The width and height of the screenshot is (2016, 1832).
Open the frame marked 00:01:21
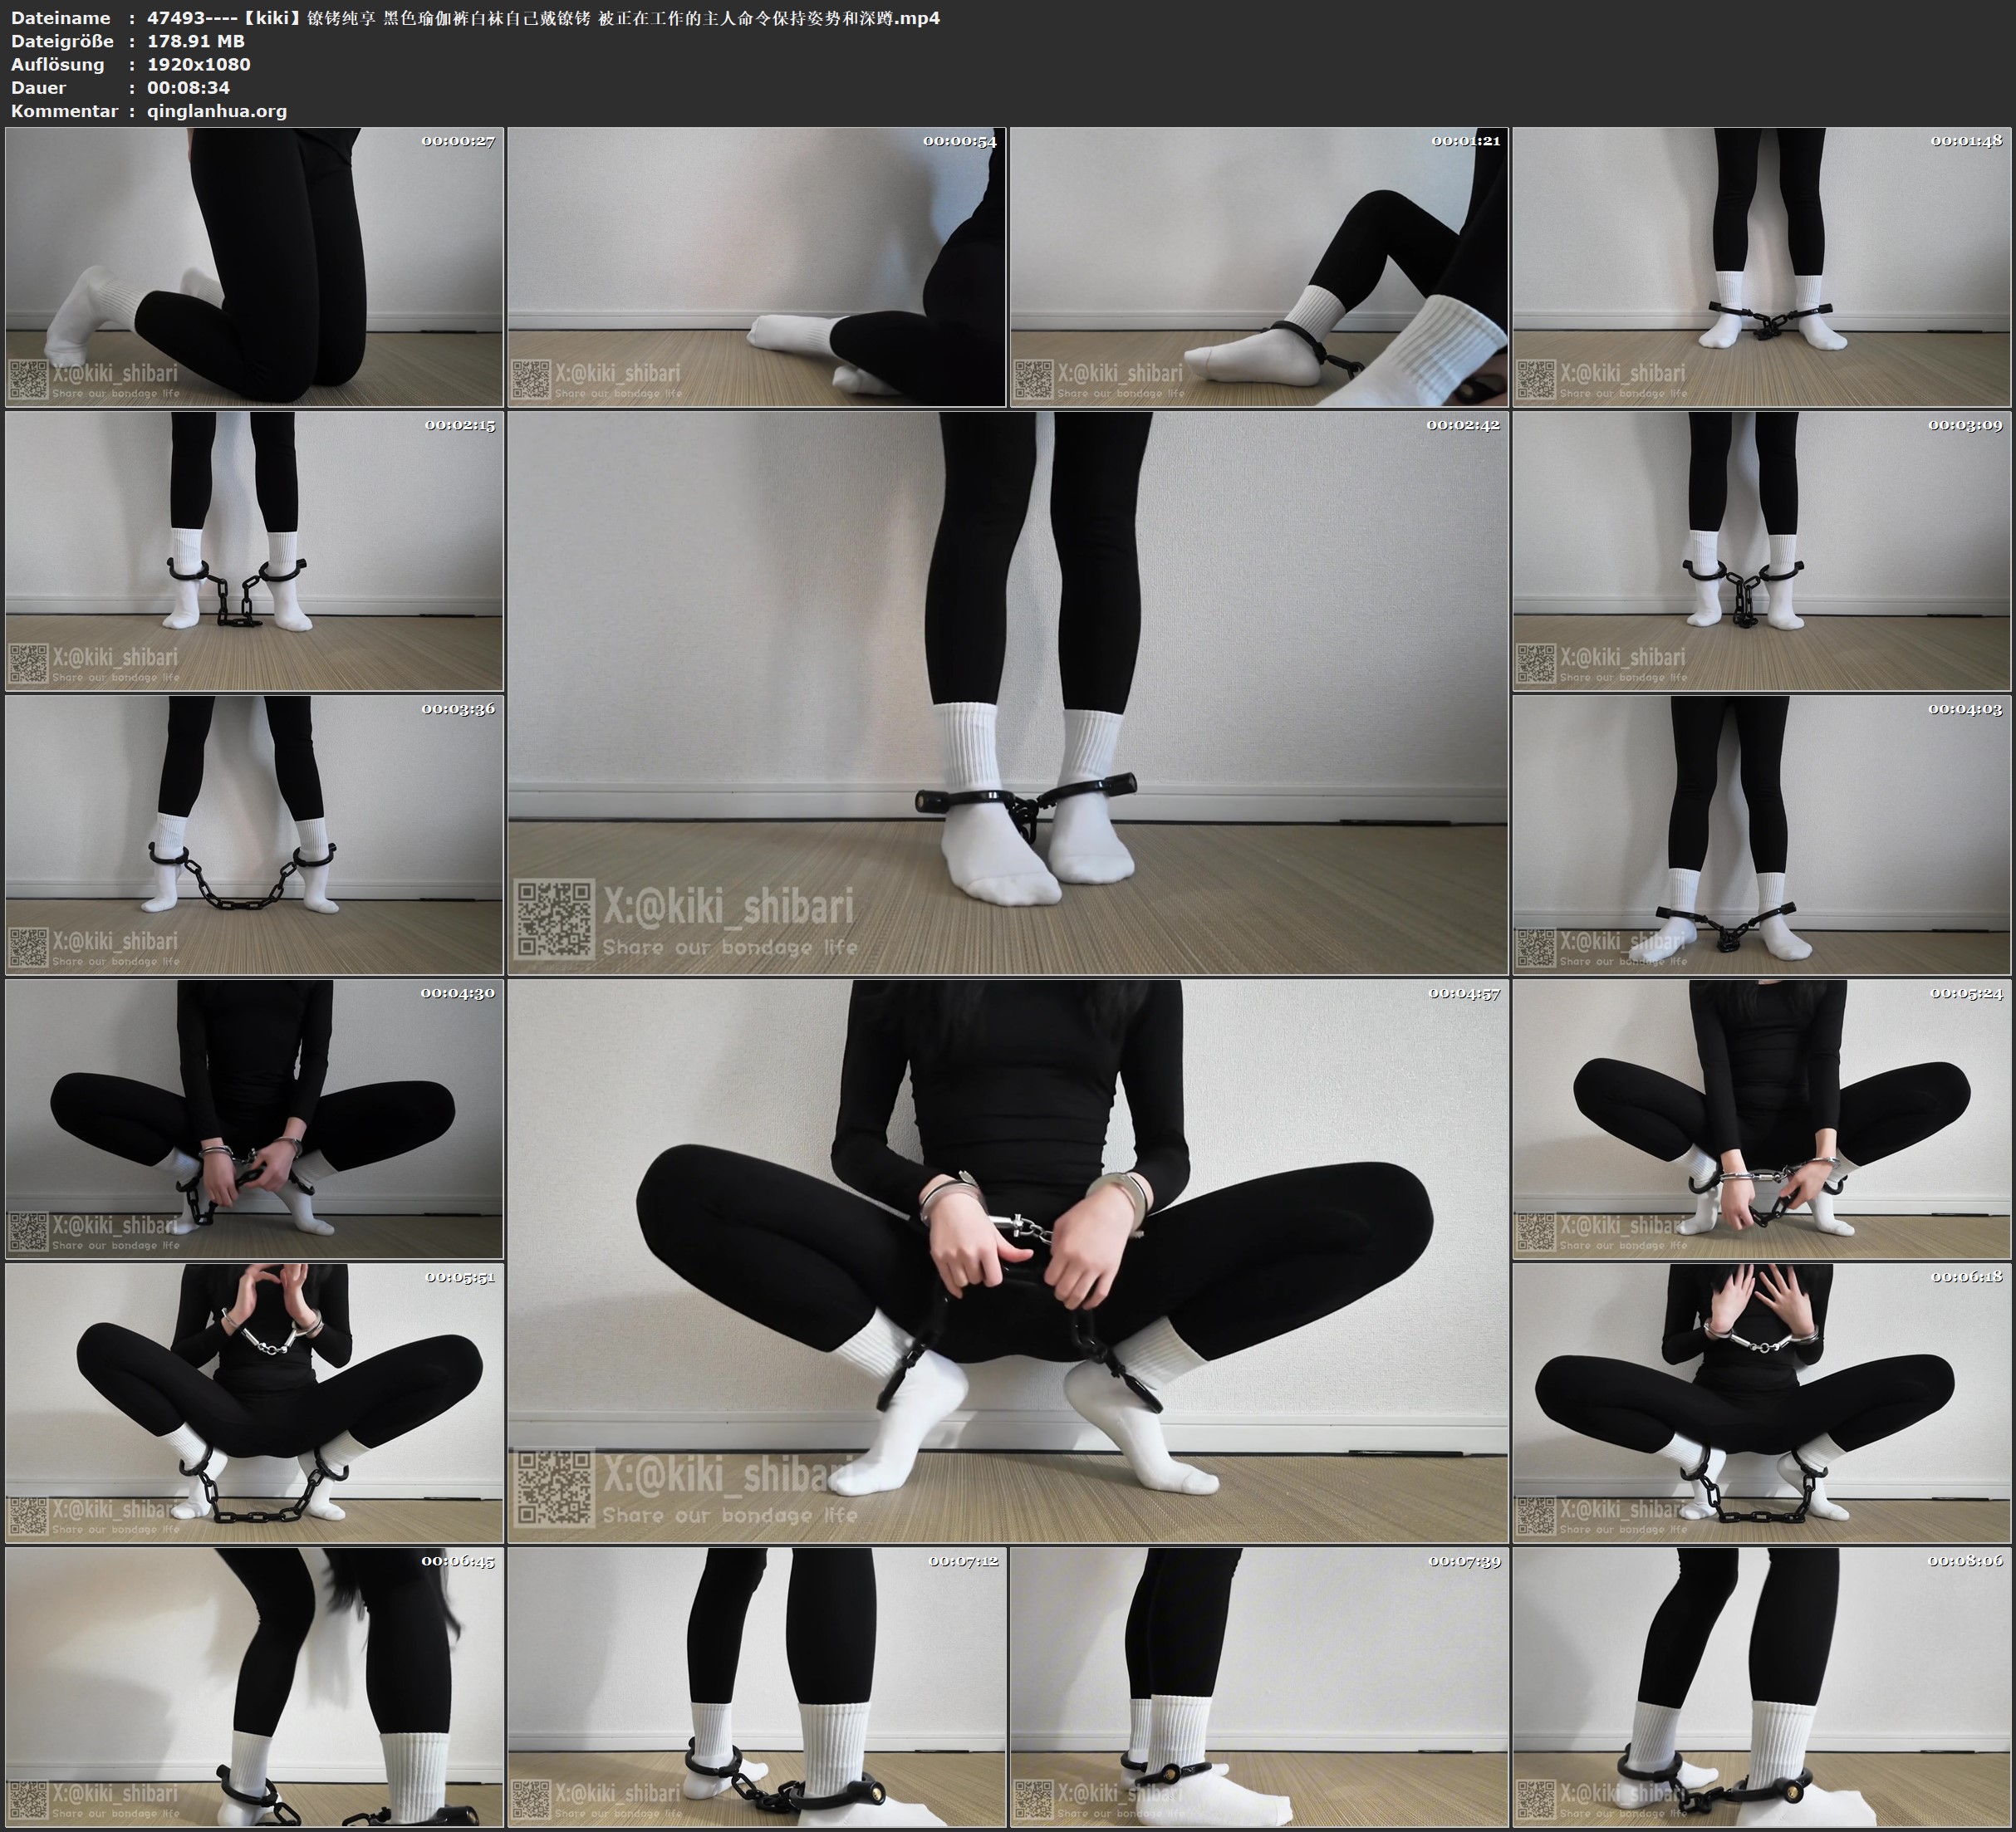click(x=1259, y=266)
